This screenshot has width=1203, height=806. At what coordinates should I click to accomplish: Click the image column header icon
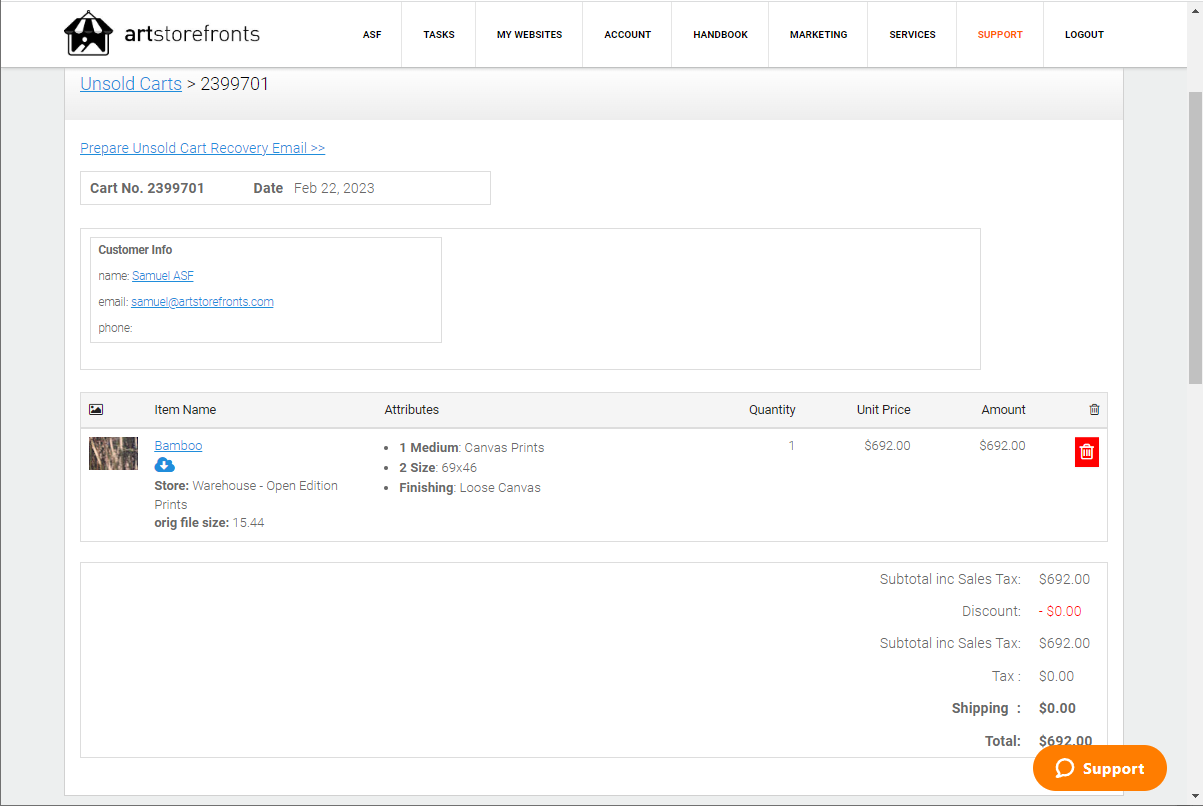[96, 409]
